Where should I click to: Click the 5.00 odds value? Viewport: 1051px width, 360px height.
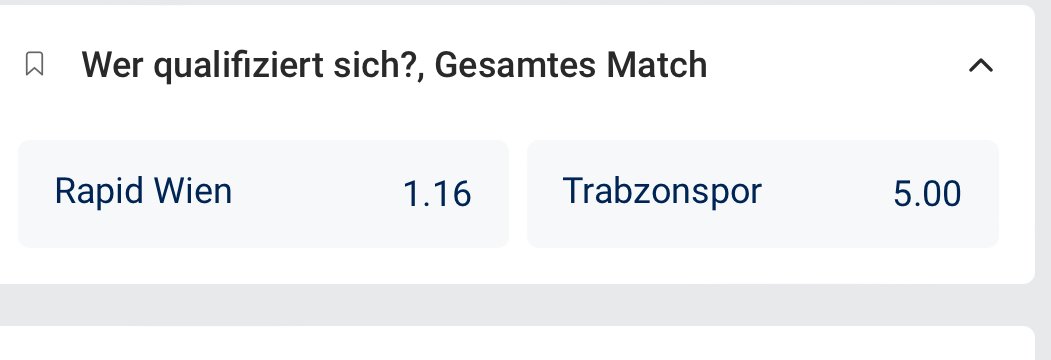point(927,194)
